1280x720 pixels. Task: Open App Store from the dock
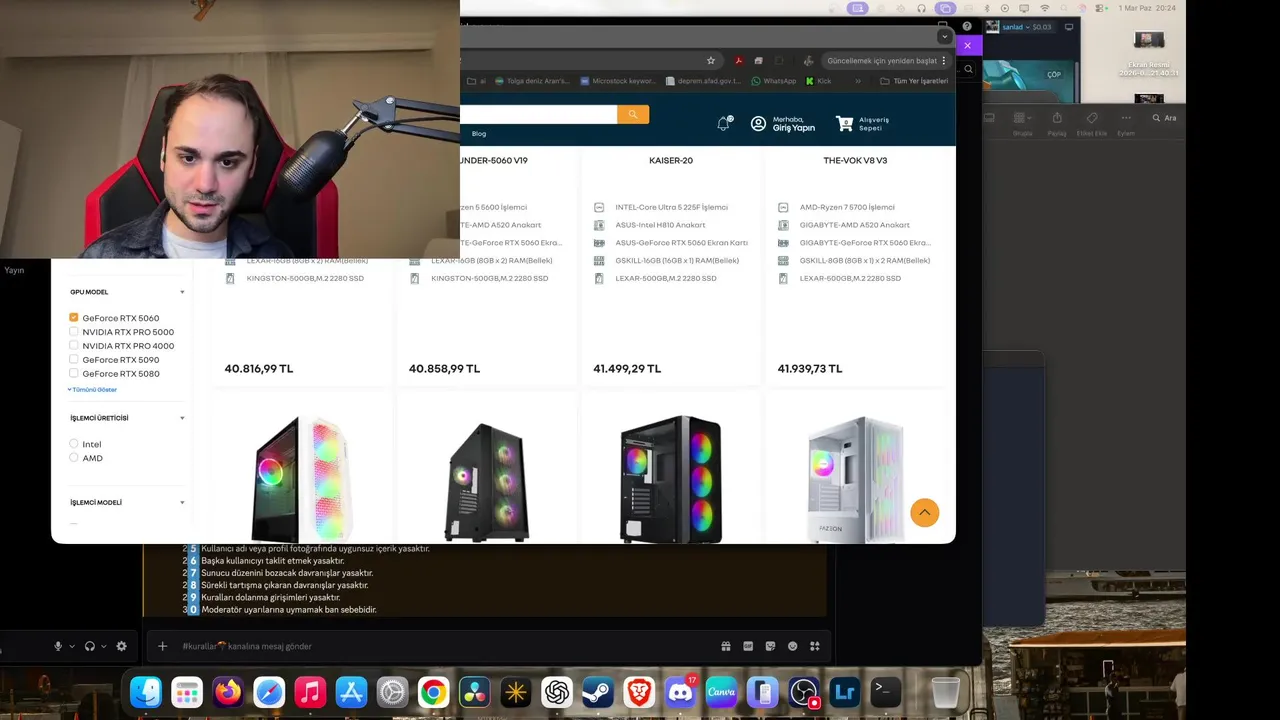click(x=351, y=692)
